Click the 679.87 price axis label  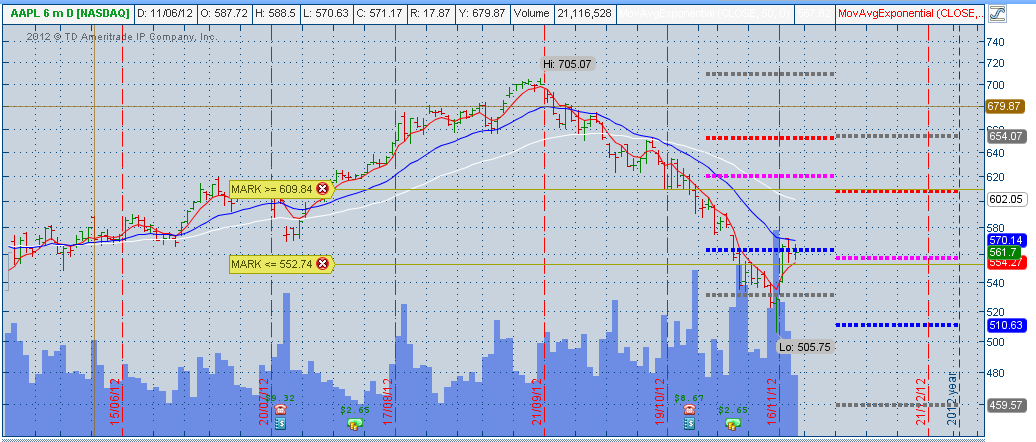(1004, 106)
